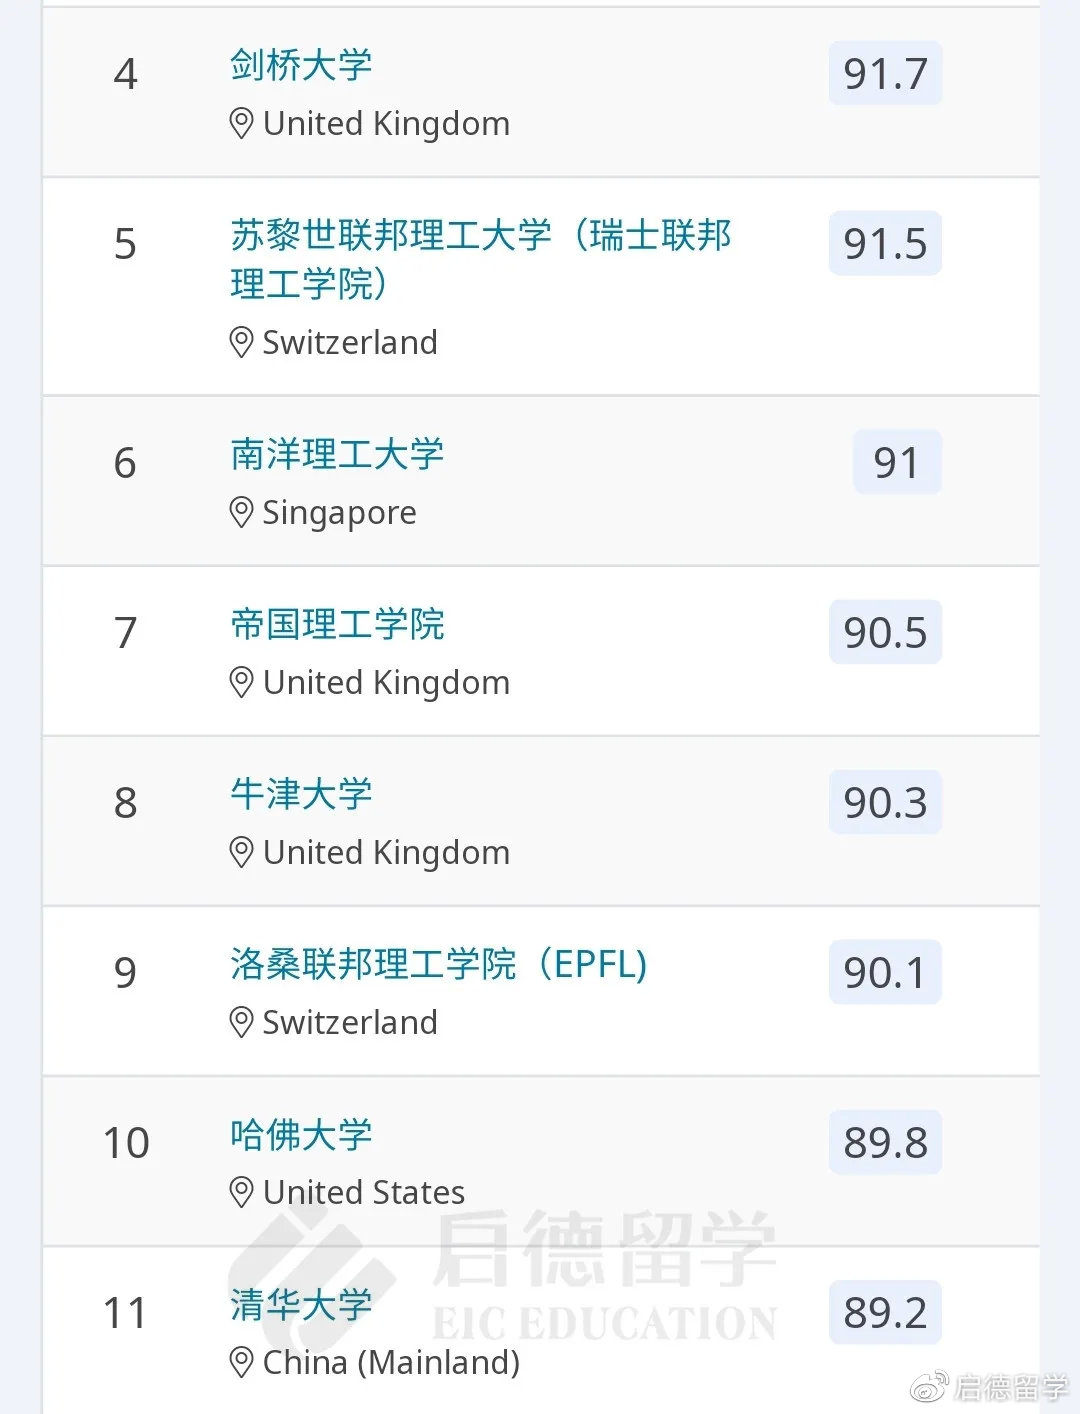Click location pin next to China (Mainland)

[241, 1362]
